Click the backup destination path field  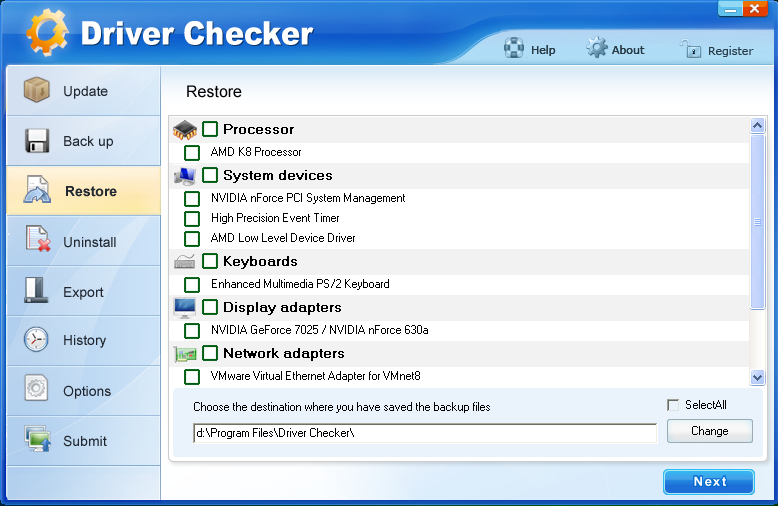[x=425, y=433]
